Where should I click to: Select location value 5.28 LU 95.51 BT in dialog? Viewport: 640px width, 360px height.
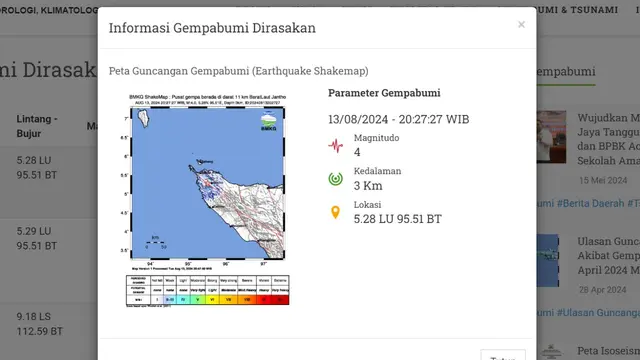[x=398, y=219]
